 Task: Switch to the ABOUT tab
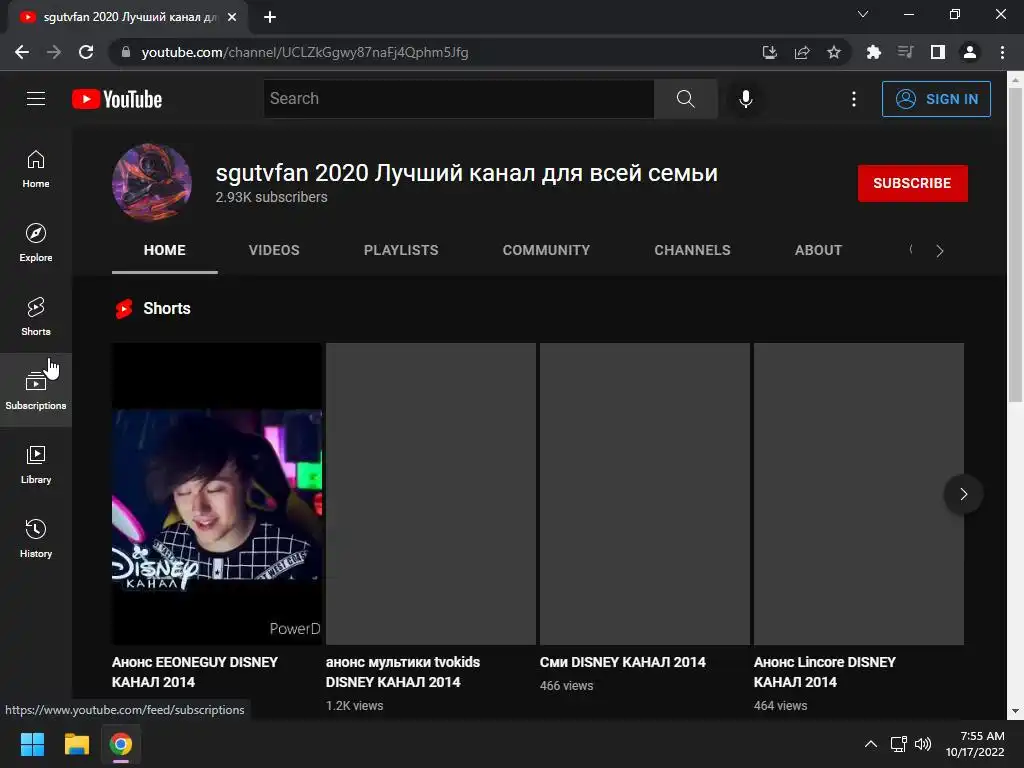pos(818,250)
